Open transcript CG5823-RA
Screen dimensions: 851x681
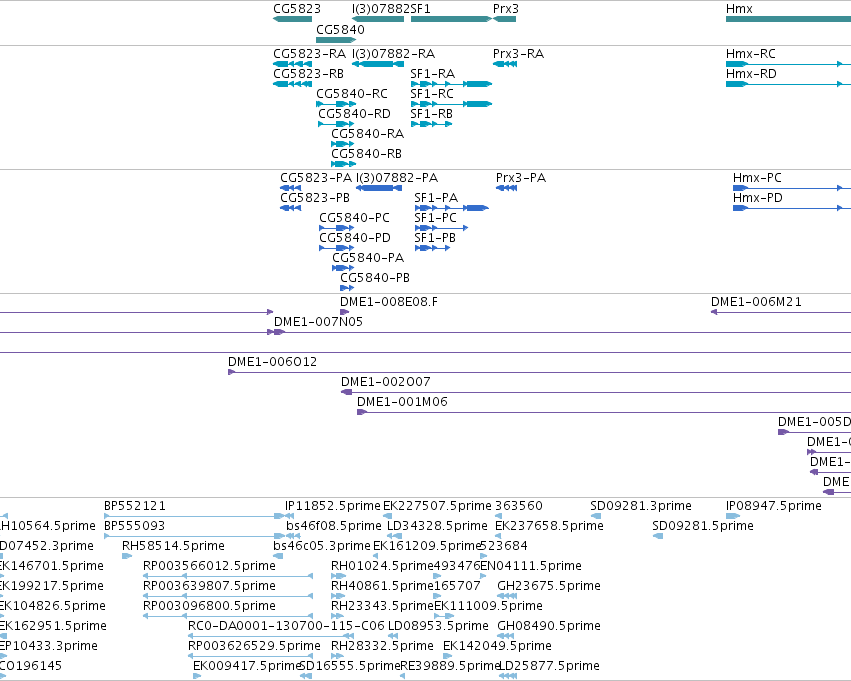click(309, 54)
